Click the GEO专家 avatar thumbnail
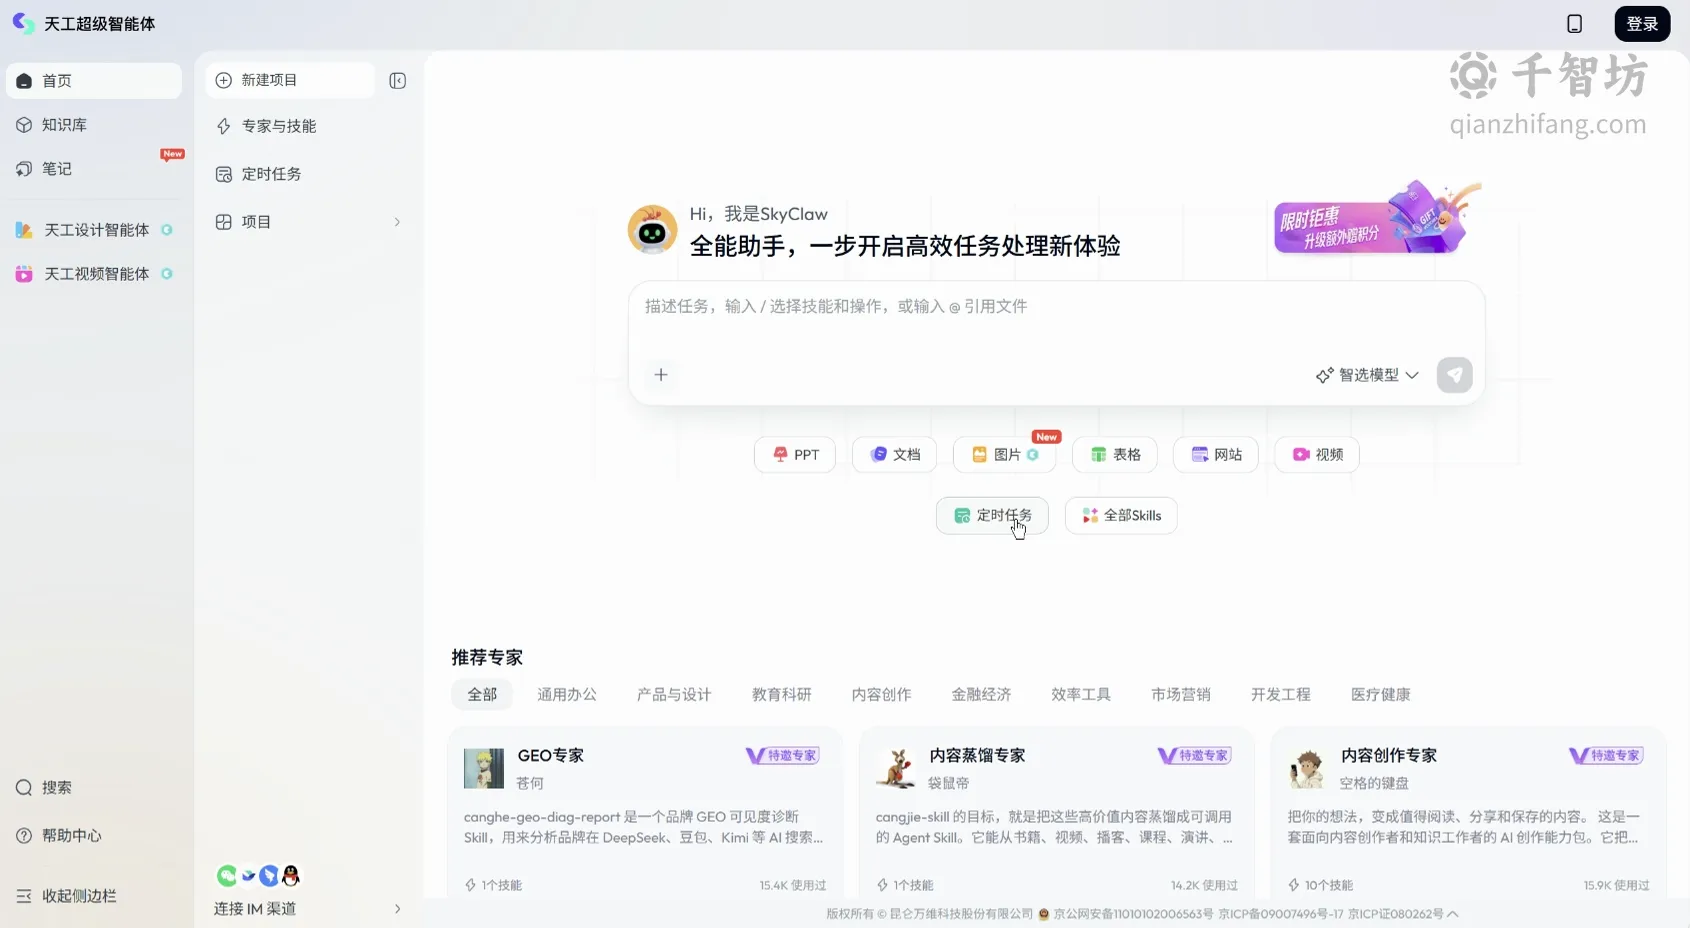The height and width of the screenshot is (928, 1690). [484, 769]
